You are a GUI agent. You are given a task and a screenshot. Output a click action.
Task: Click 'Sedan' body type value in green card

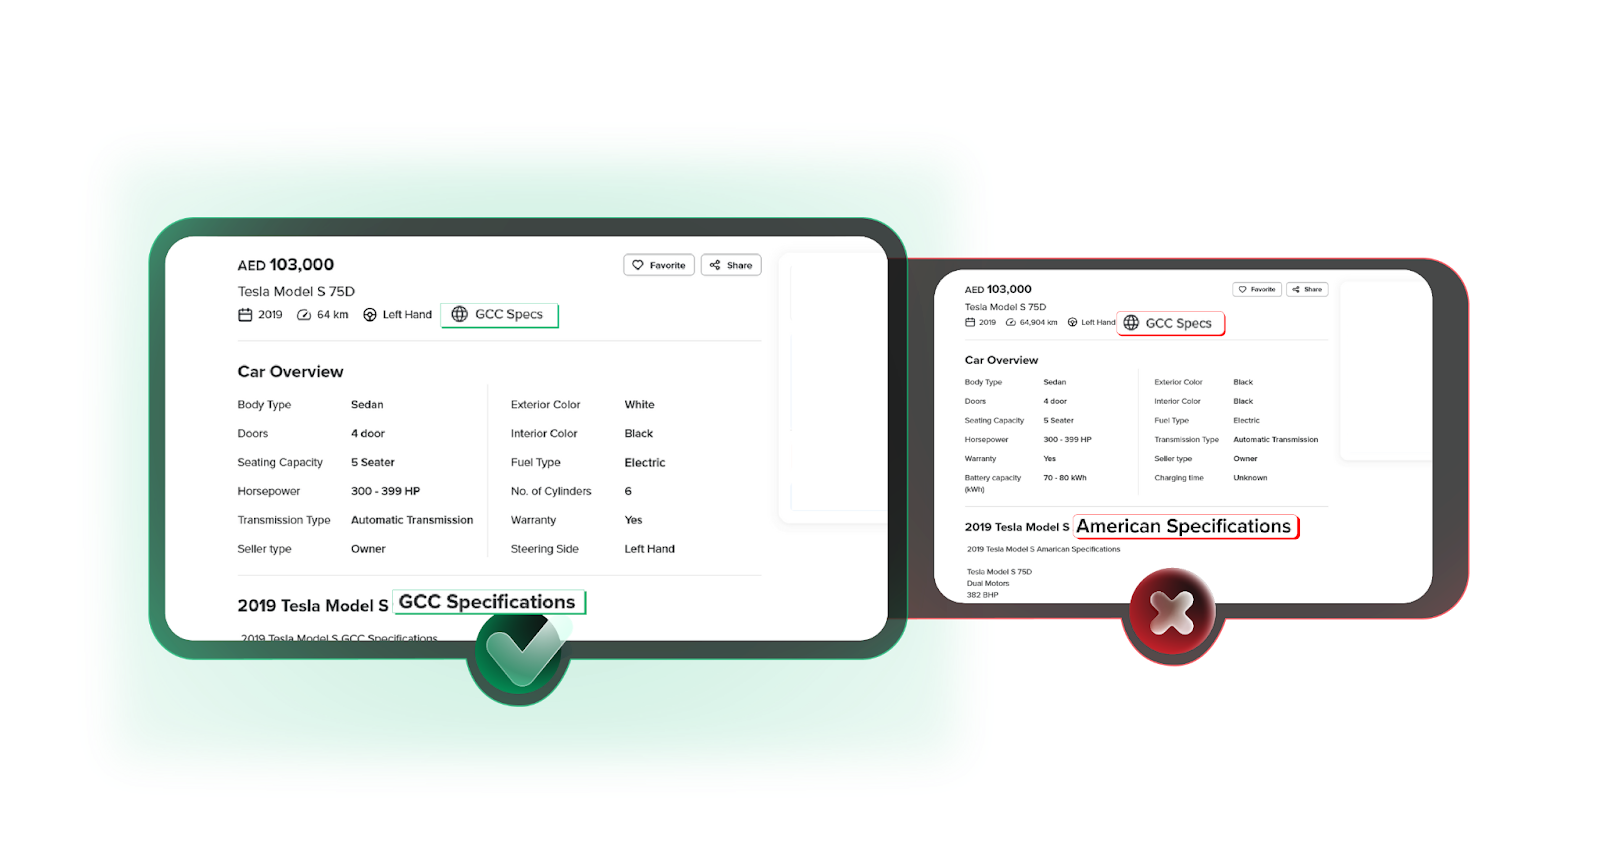367,405
